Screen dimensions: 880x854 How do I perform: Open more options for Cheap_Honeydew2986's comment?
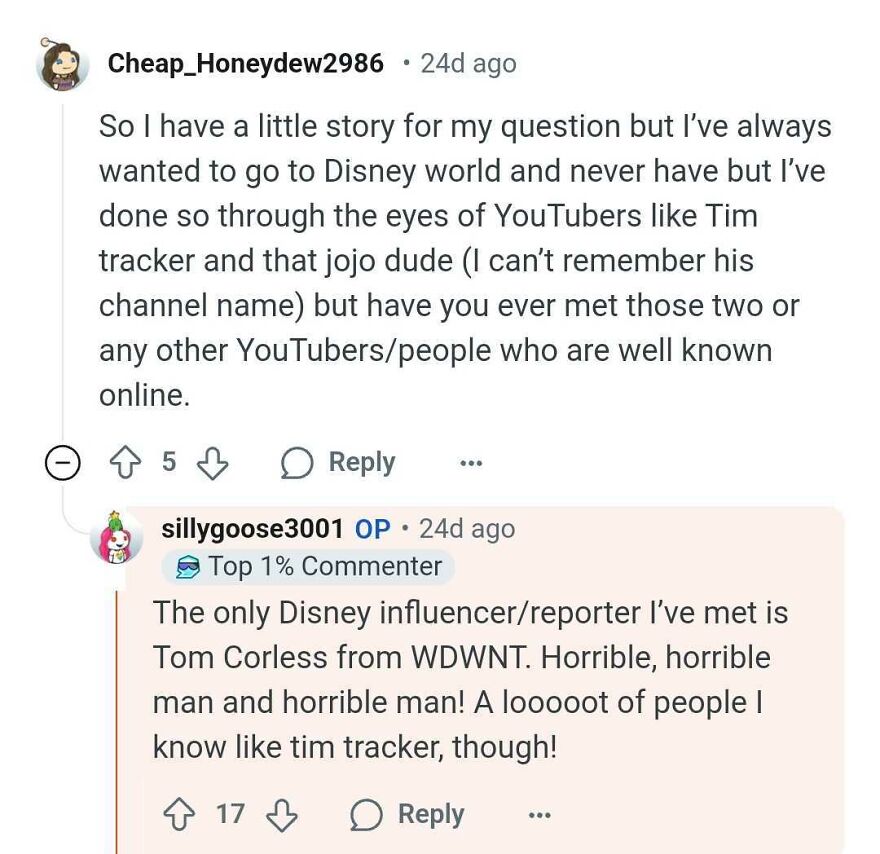click(470, 461)
